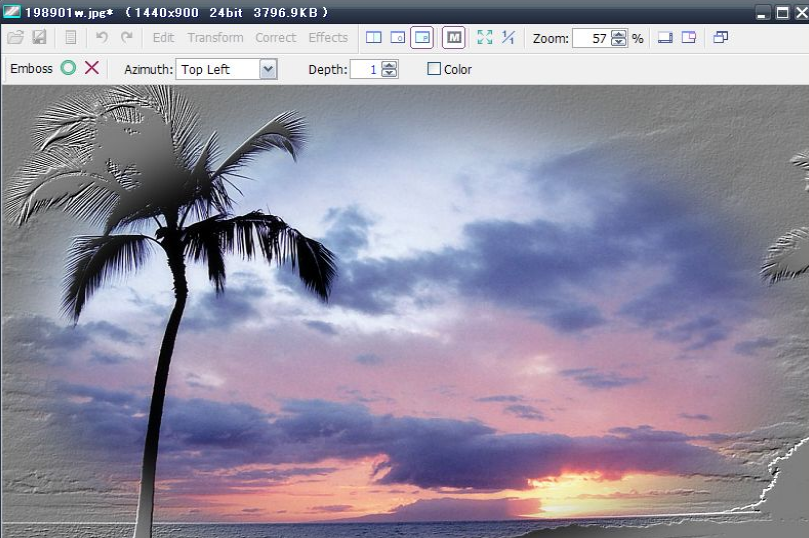Click the Depth value input field
The image size is (809, 538).
[365, 69]
